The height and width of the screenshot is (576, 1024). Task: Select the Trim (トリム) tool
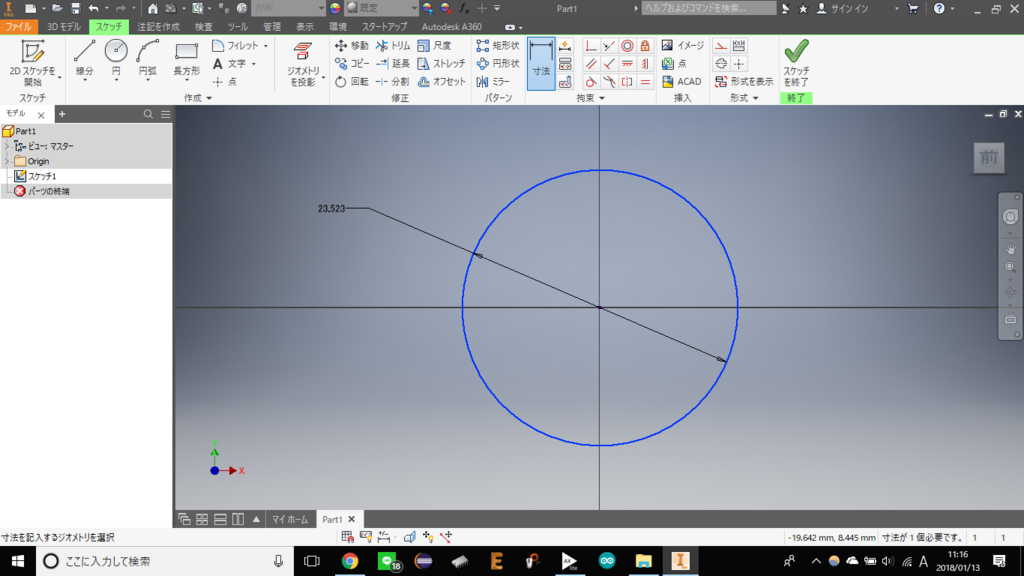coord(393,46)
